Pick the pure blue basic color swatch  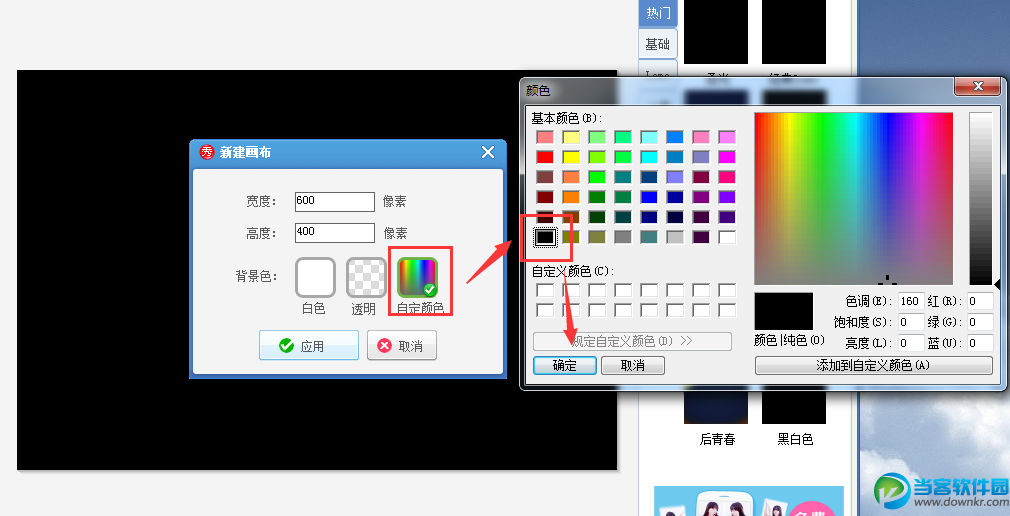point(649,196)
